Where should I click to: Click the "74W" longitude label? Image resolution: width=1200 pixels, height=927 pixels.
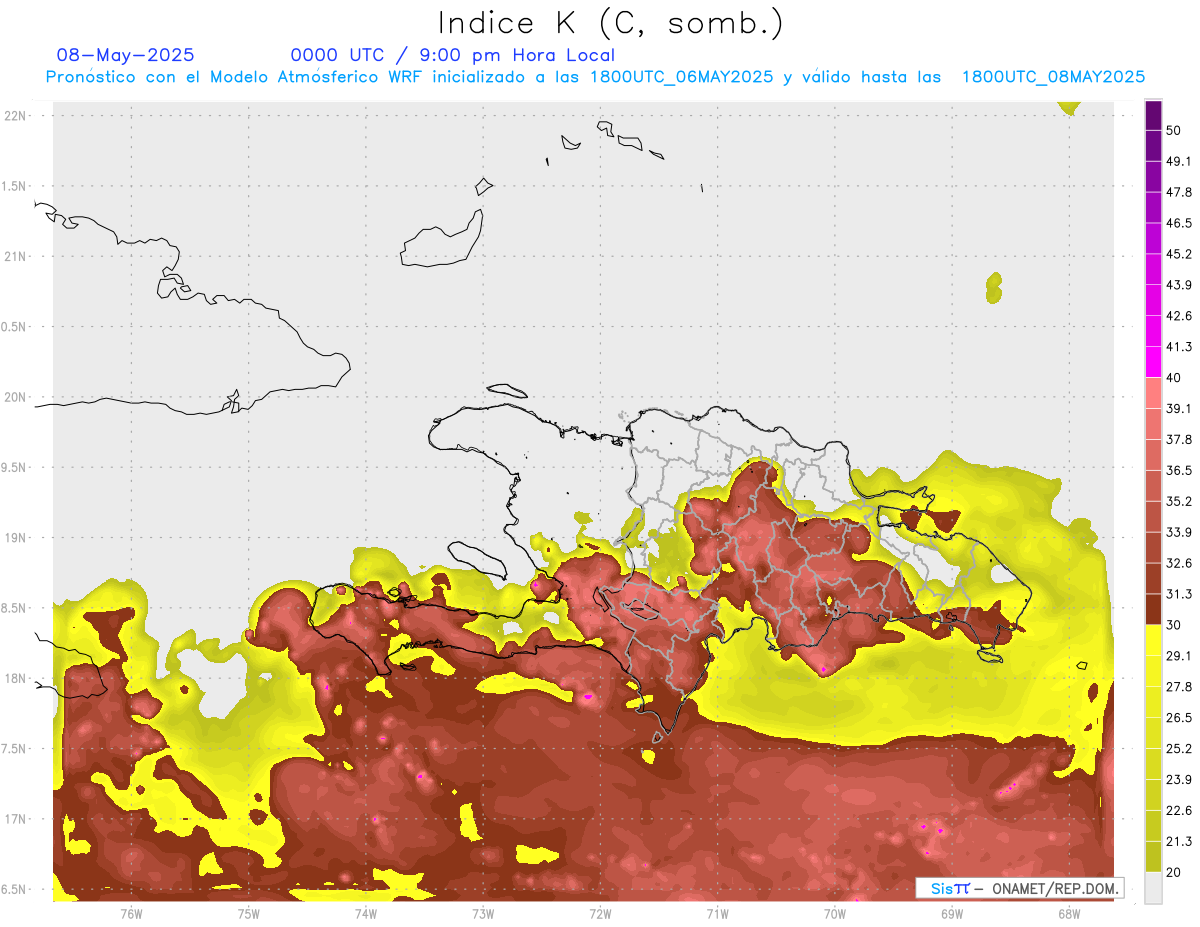pyautogui.click(x=366, y=913)
